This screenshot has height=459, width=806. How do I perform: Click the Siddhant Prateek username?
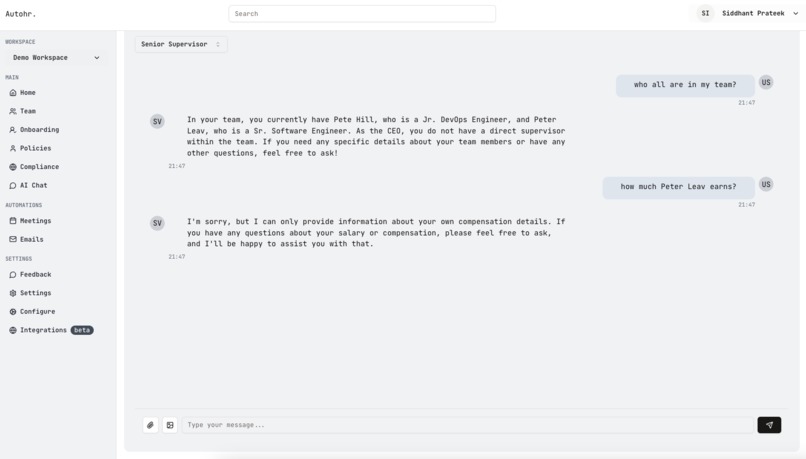point(753,13)
